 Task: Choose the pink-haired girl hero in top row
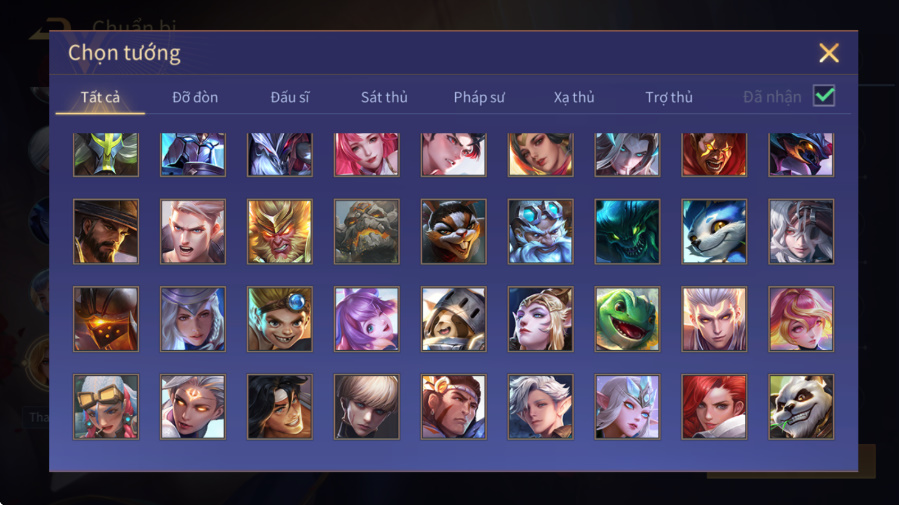(x=367, y=155)
